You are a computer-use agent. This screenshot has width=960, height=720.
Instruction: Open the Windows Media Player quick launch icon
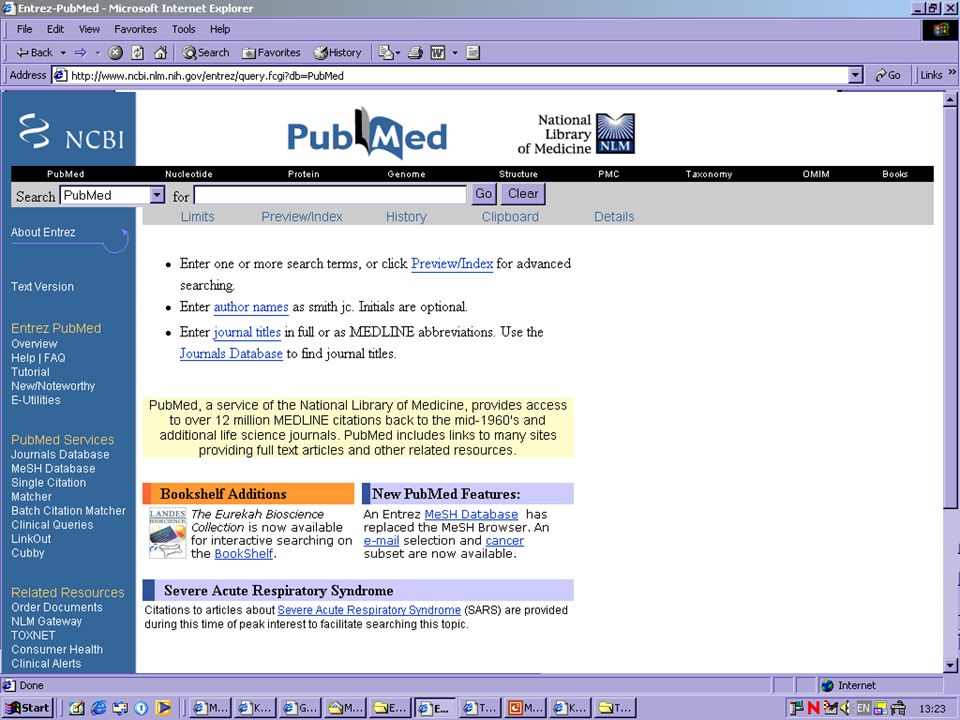(163, 708)
